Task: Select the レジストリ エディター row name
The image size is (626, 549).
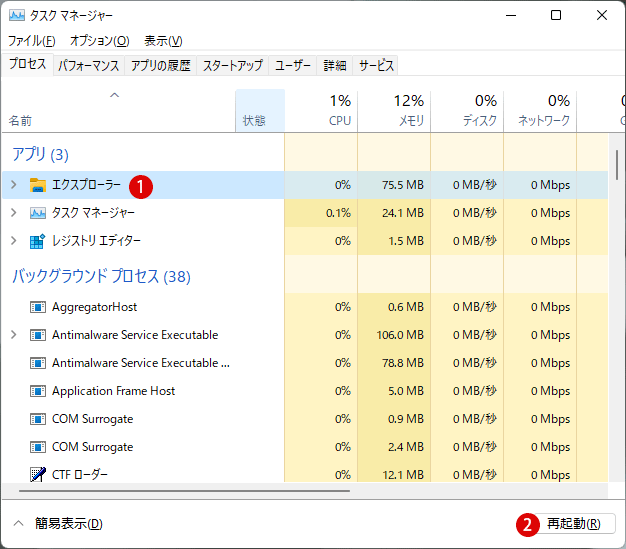Action: tap(96, 241)
